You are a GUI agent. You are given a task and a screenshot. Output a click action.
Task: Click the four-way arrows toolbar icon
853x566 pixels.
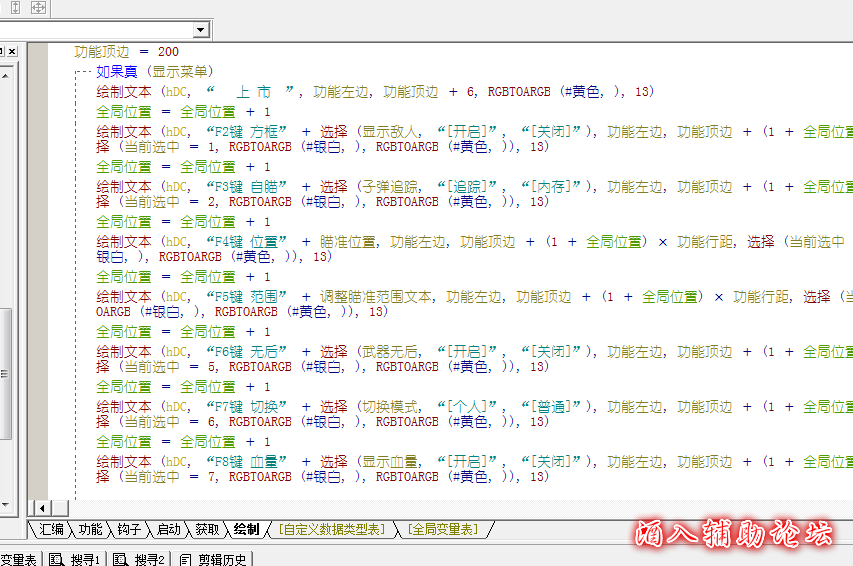tap(38, 8)
